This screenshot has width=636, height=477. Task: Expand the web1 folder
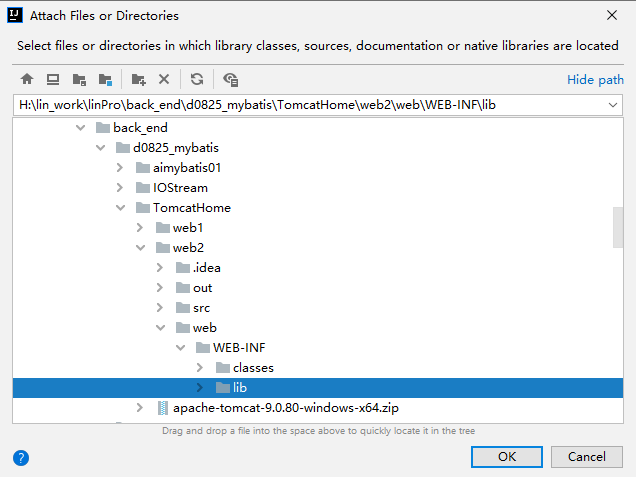coord(141,228)
